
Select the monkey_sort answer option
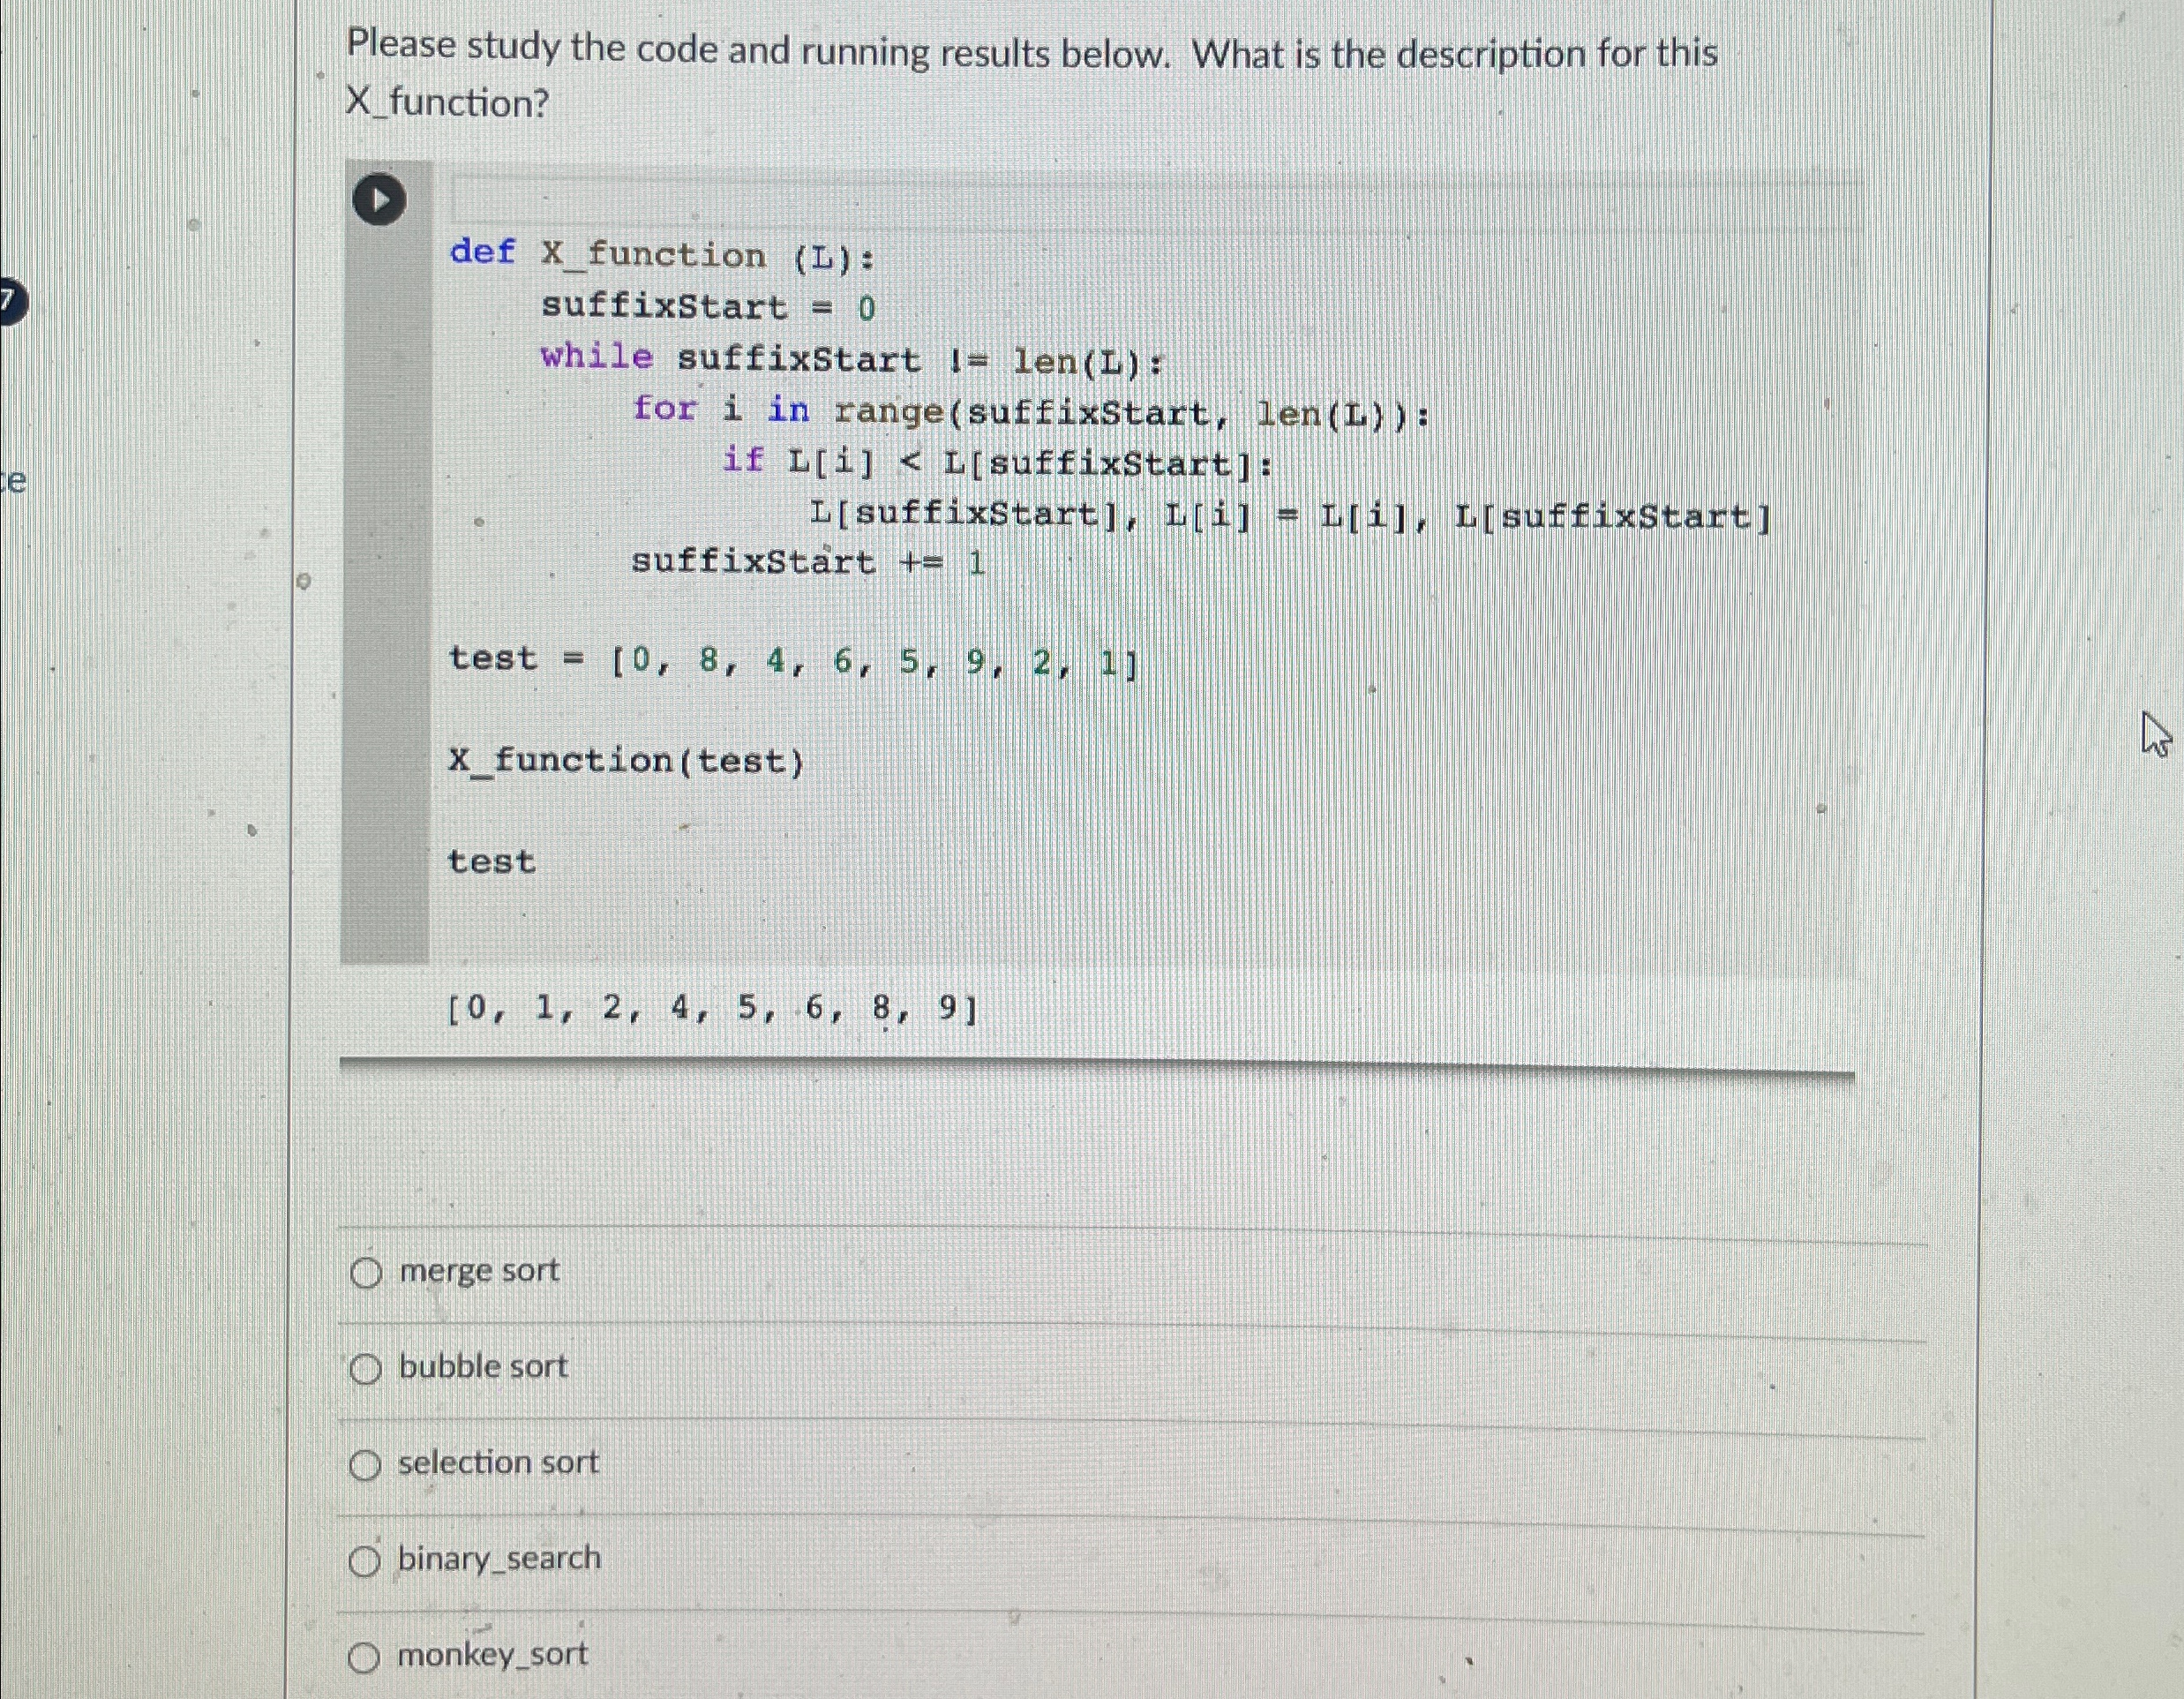click(x=367, y=1655)
